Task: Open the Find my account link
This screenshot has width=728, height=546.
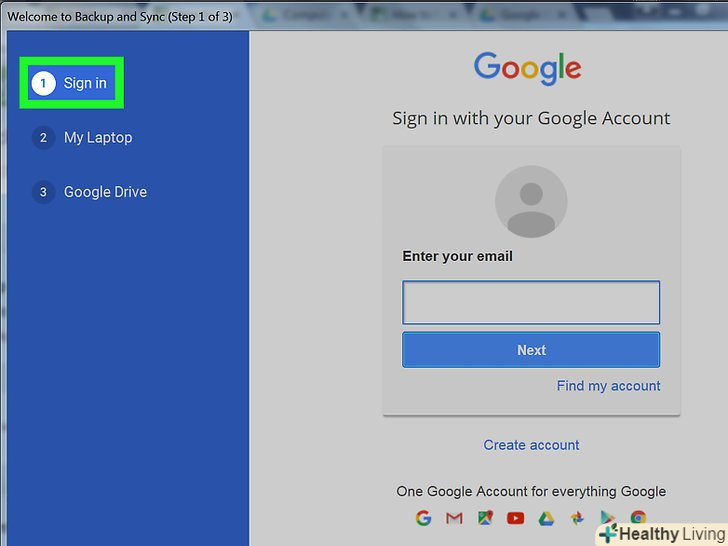Action: click(x=608, y=386)
